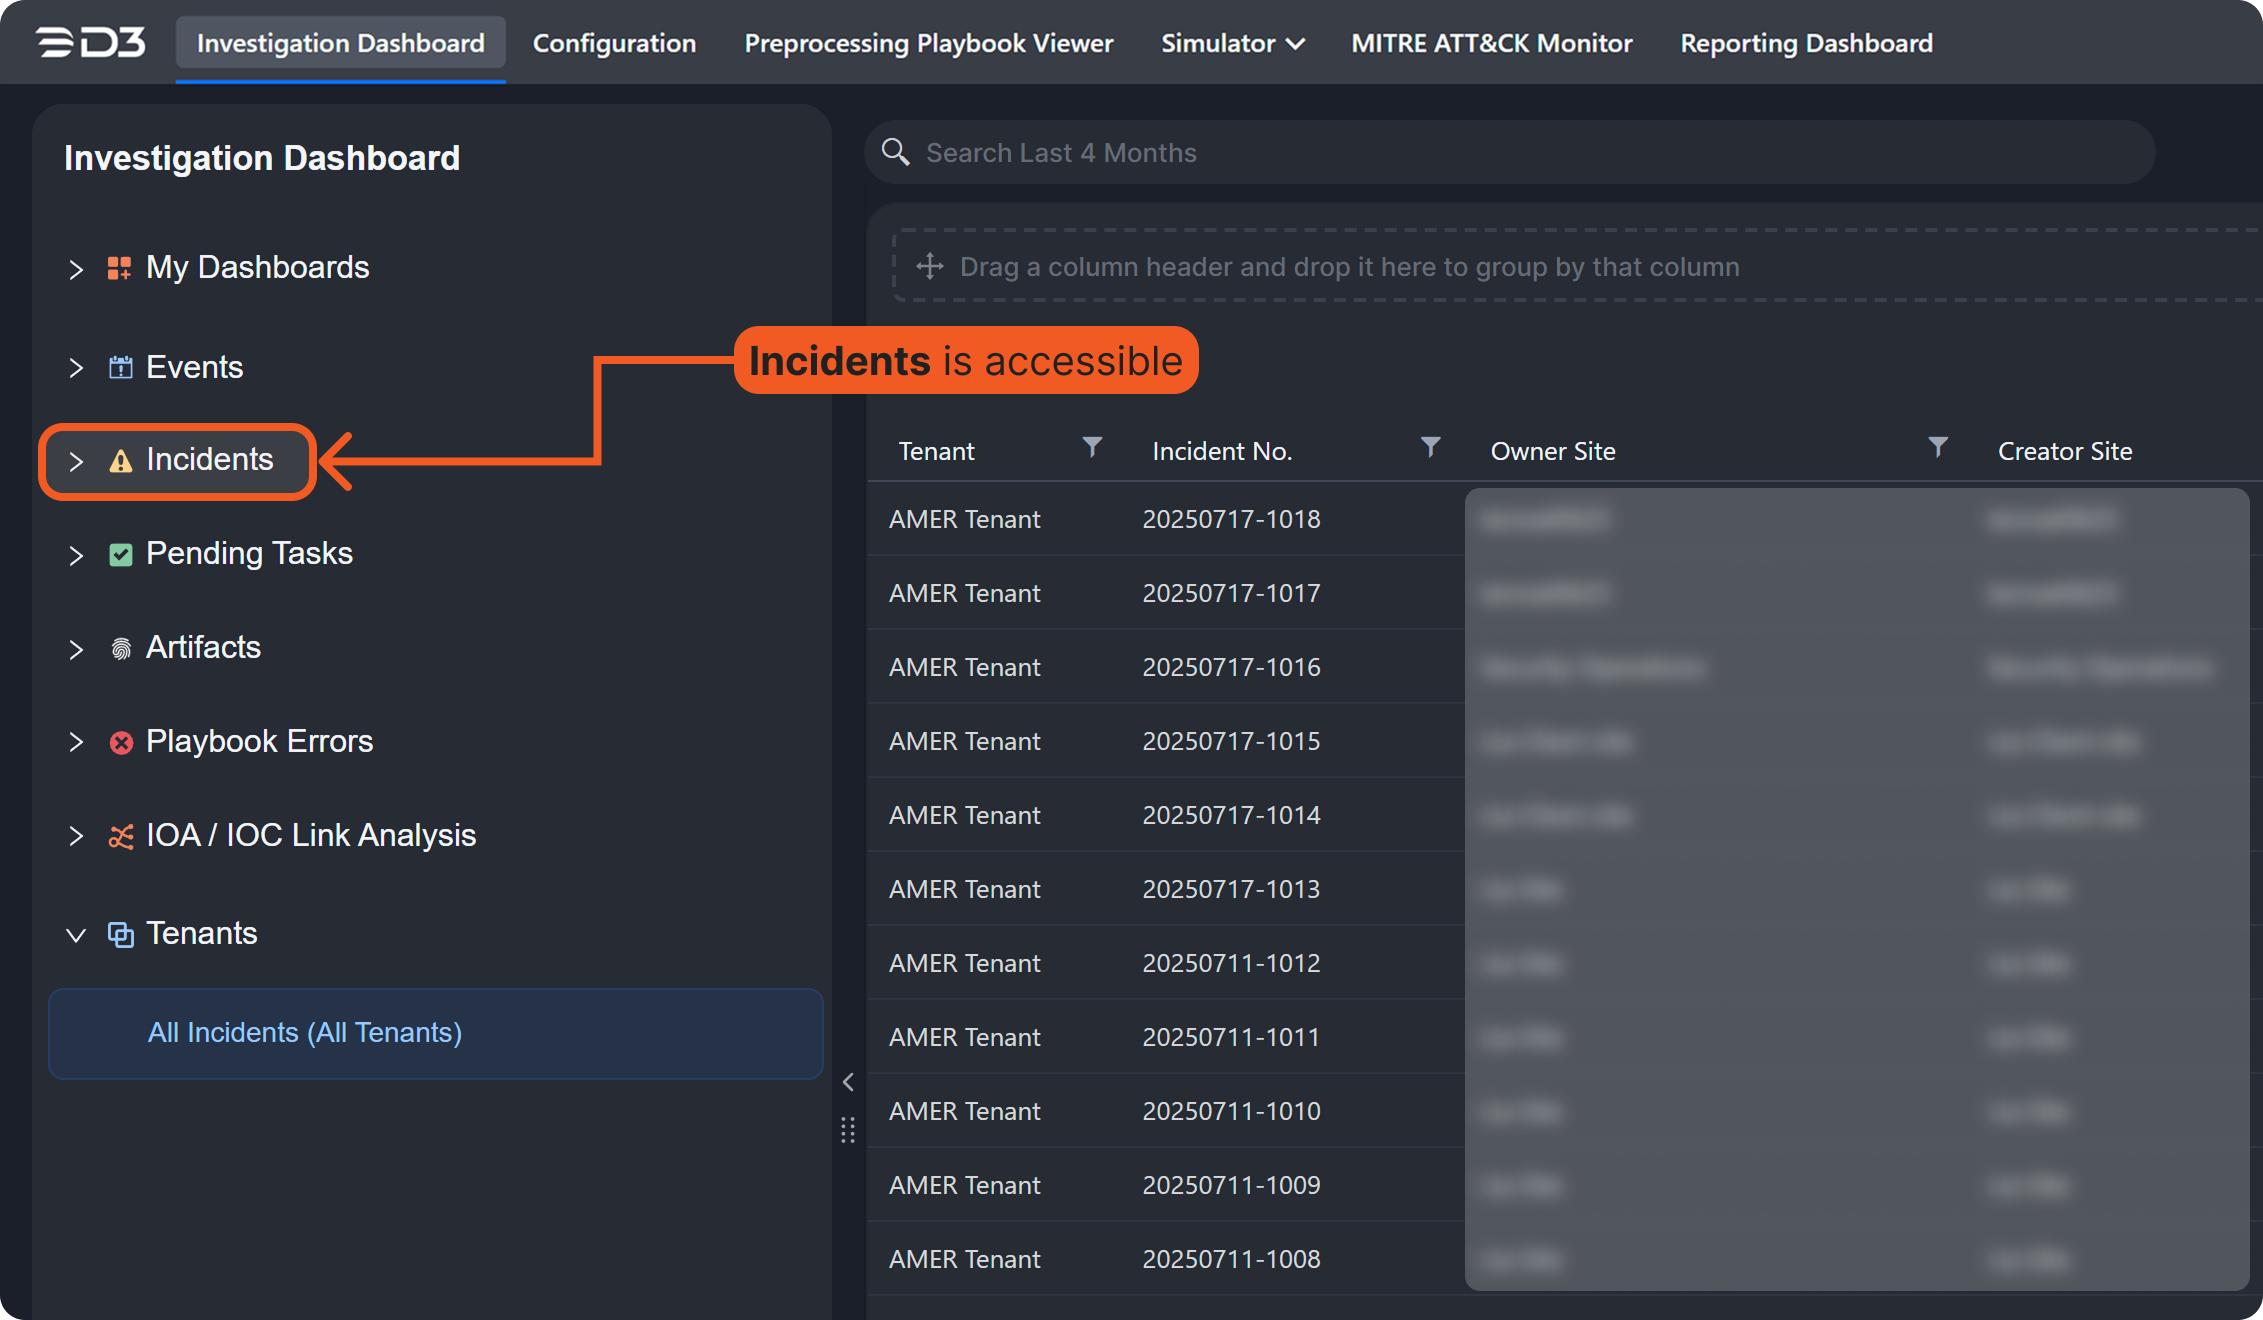
Task: Click the Search Last 4 Months field
Action: [x=1500, y=153]
